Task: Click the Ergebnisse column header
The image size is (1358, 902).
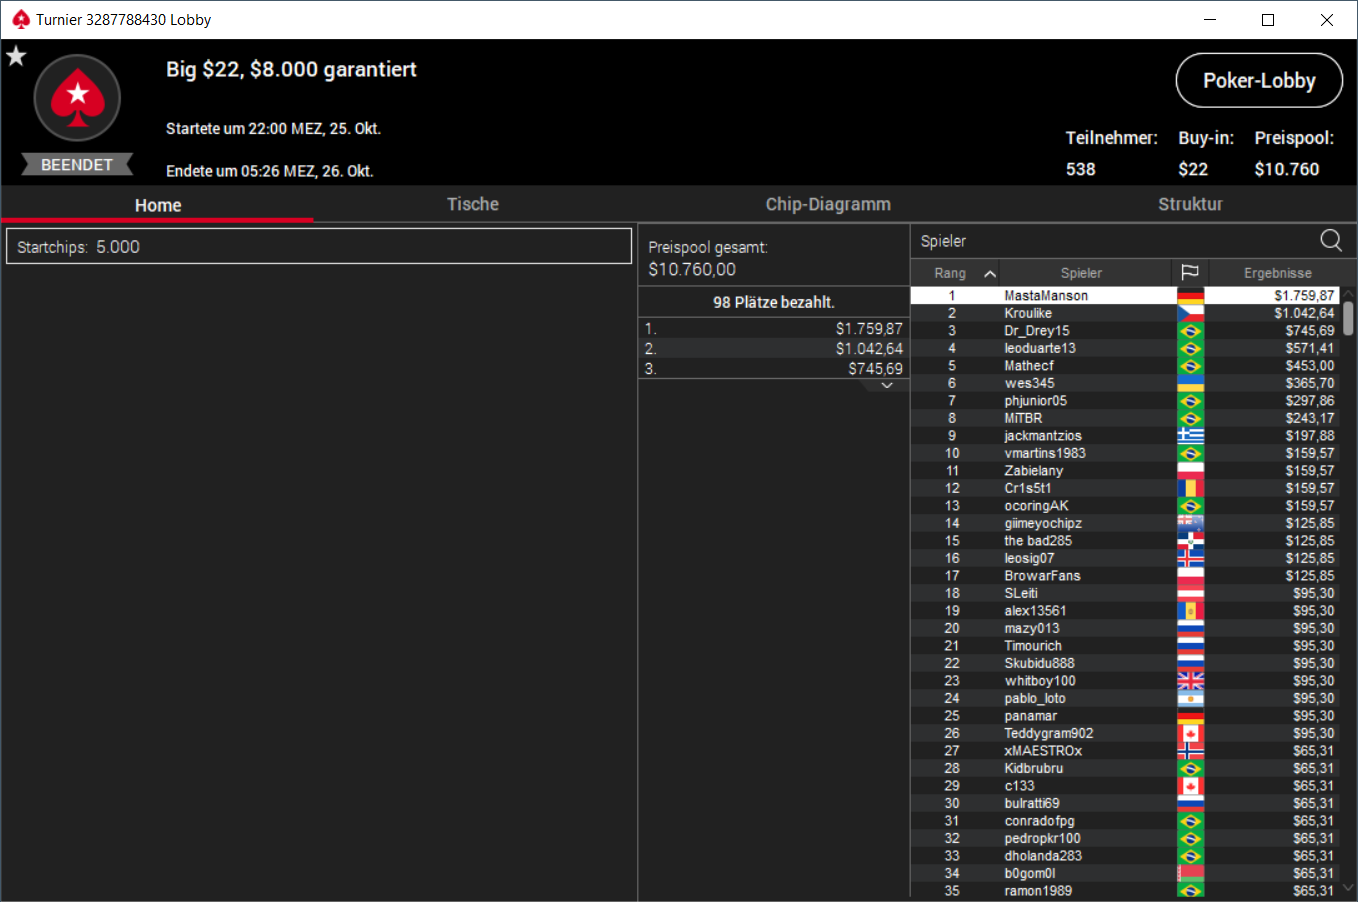Action: pyautogui.click(x=1277, y=273)
